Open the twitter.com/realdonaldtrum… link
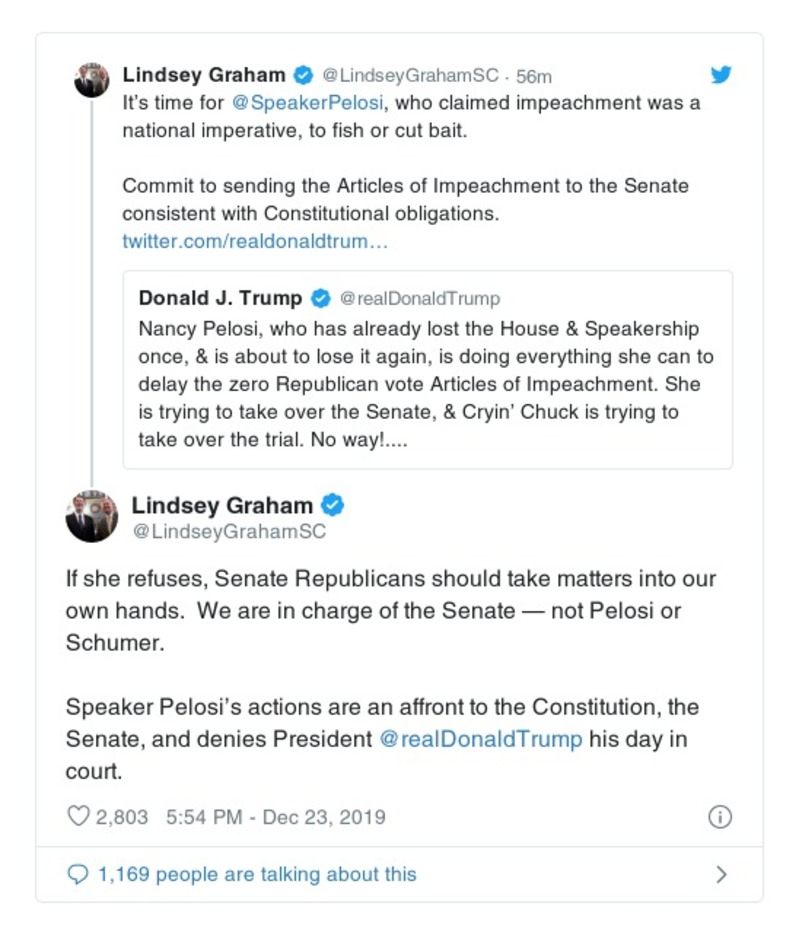This screenshot has width=799, height=935. tap(255, 241)
